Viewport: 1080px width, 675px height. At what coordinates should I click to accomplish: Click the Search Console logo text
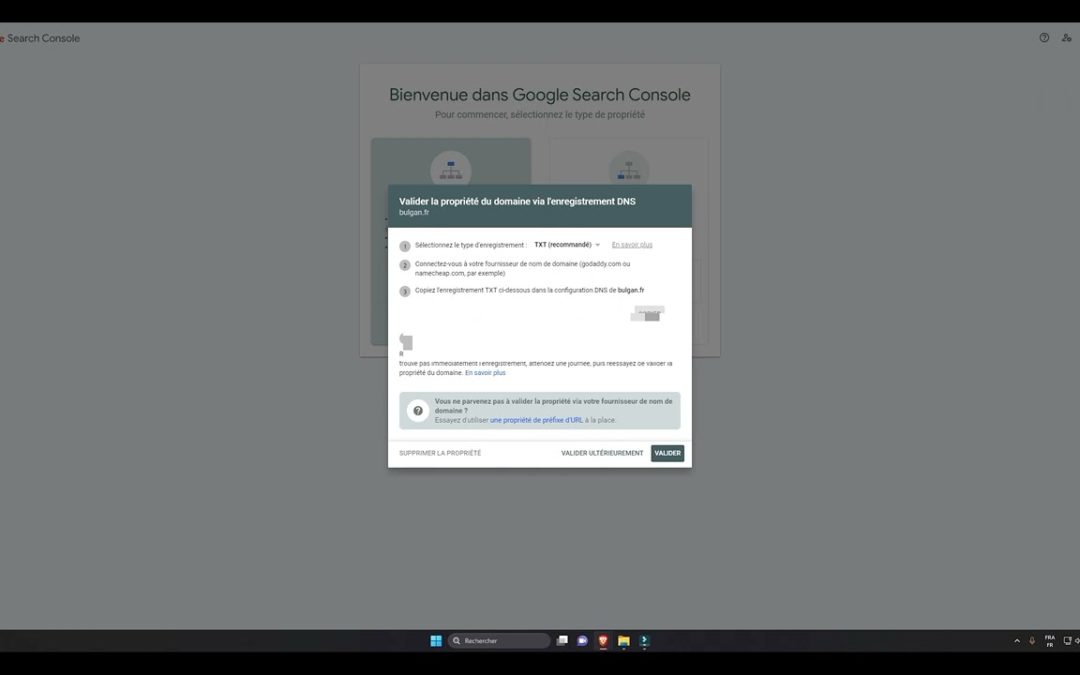click(x=40, y=39)
